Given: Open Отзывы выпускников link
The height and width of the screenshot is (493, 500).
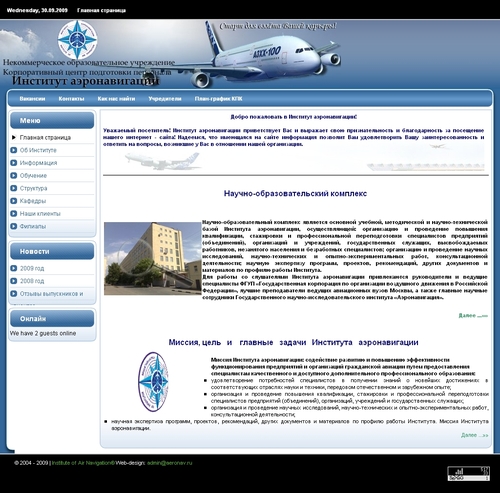Looking at the screenshot, I should pyautogui.click(x=51, y=294).
